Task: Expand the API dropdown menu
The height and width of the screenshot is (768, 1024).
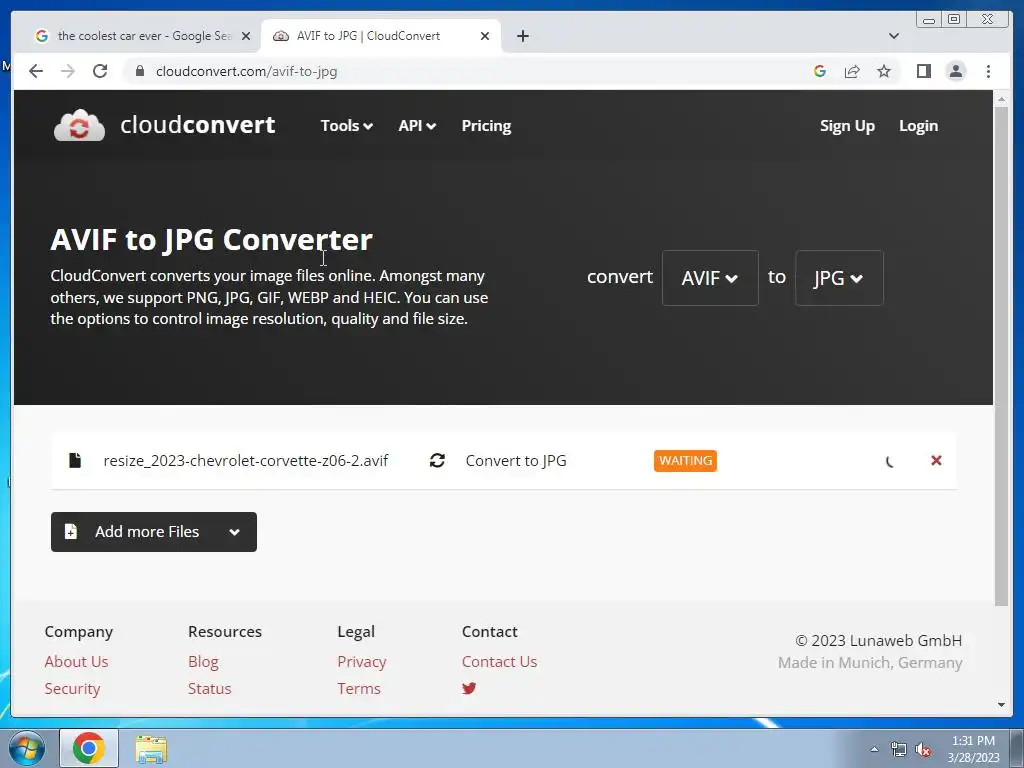Action: click(417, 125)
